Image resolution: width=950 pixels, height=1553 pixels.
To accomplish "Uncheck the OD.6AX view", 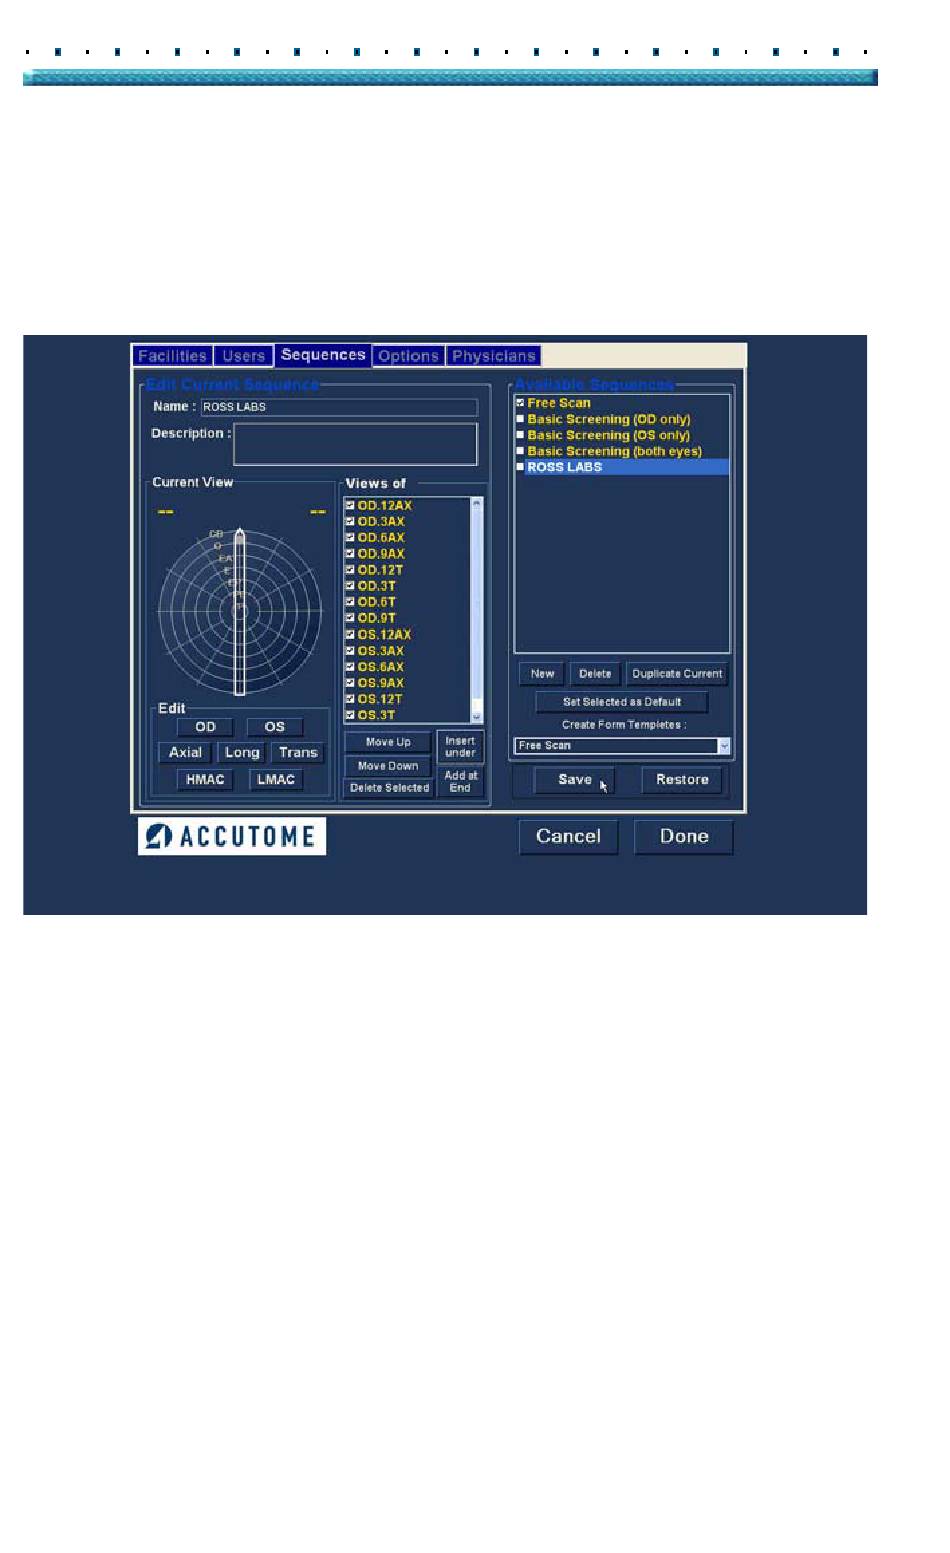I will click(350, 538).
